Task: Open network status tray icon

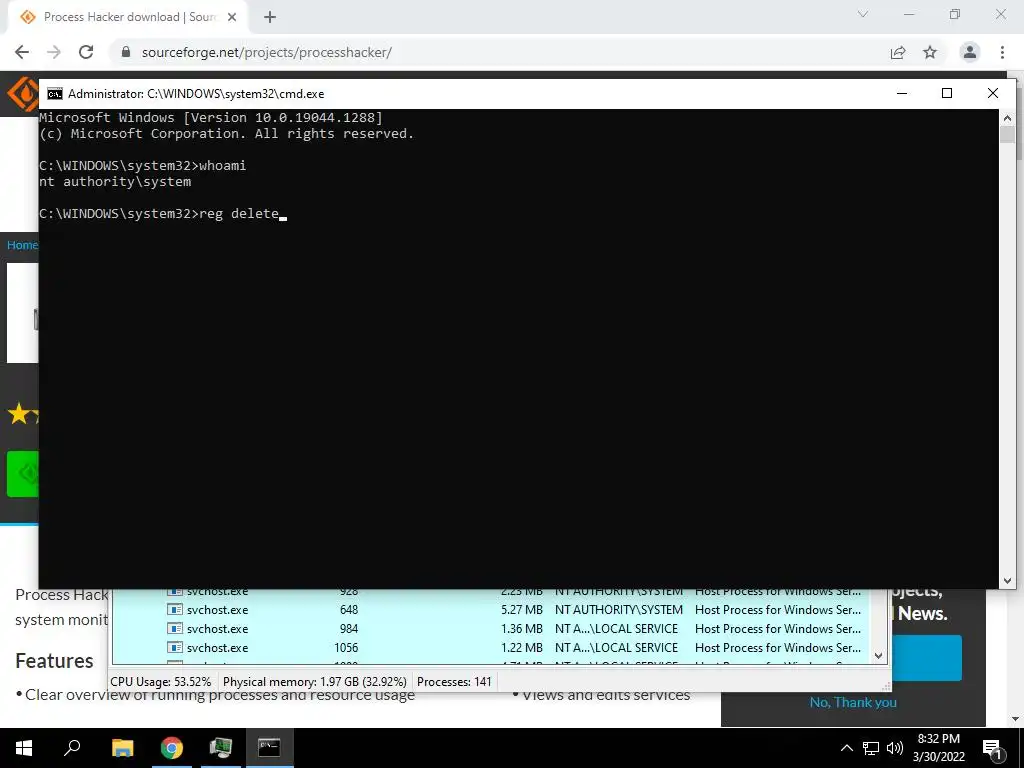Action: (871, 748)
